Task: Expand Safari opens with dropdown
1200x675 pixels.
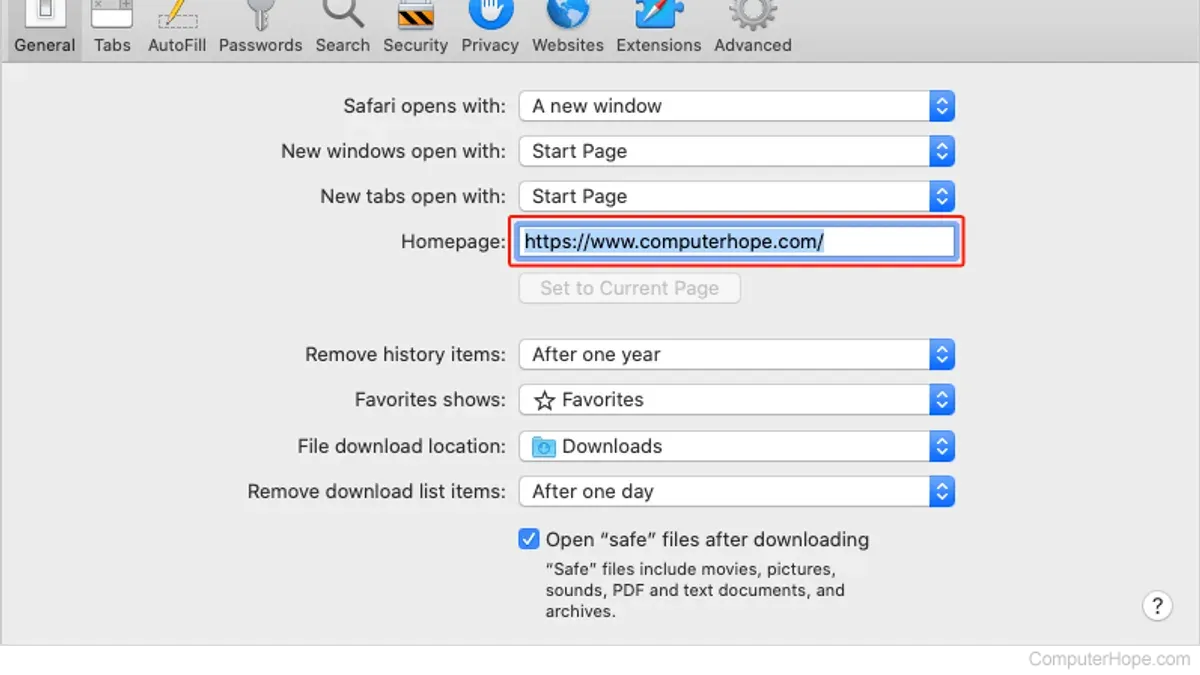Action: pyautogui.click(x=737, y=106)
